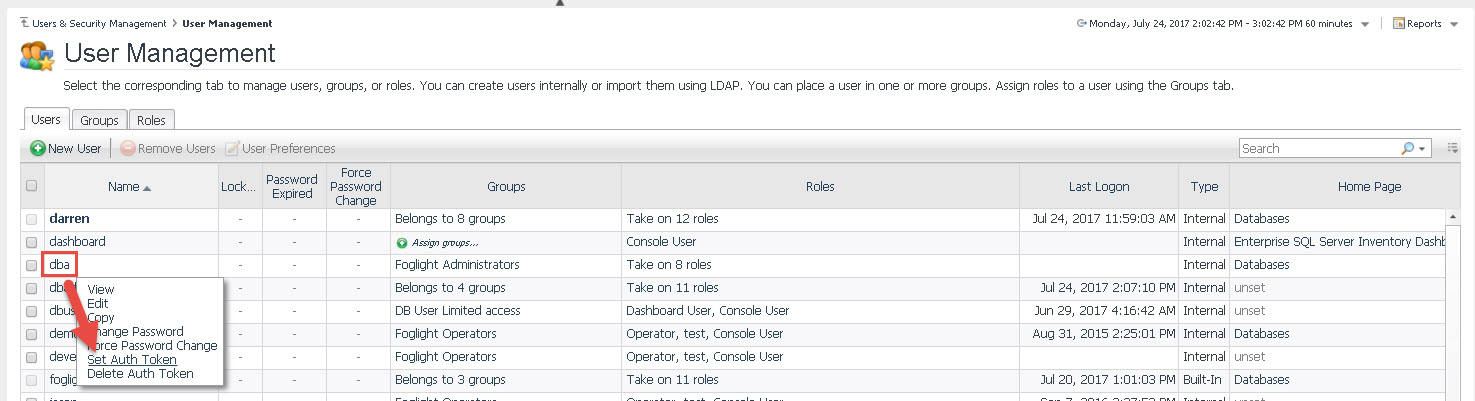
Task: Click the green New User plus icon
Action: pos(37,148)
